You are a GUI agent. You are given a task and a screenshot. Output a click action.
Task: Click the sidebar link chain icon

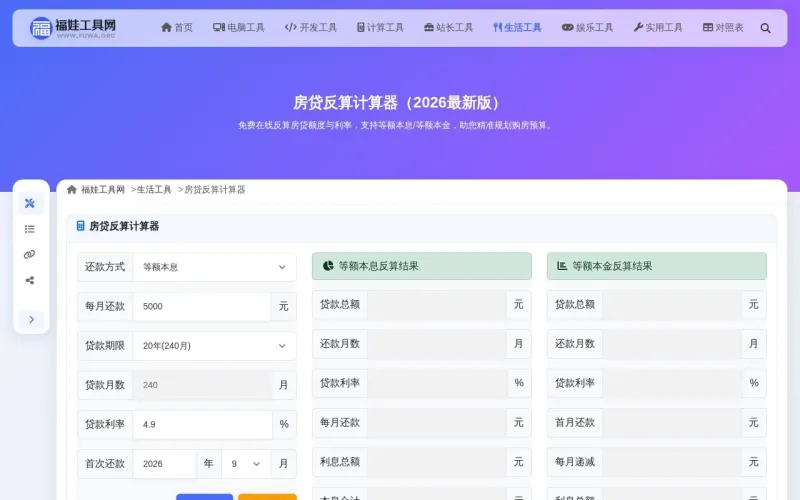click(x=30, y=255)
